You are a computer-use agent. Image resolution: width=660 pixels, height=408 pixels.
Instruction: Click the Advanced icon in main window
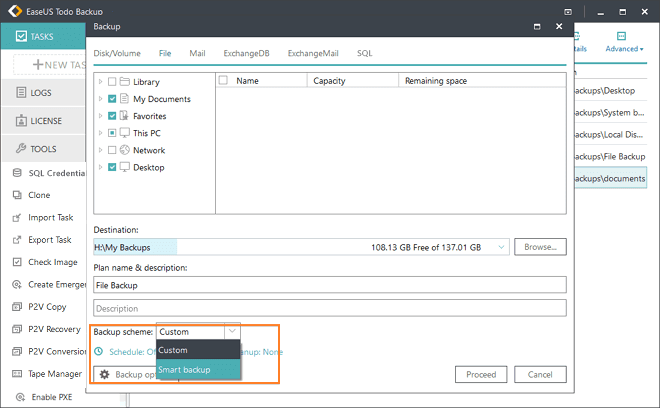point(621,36)
